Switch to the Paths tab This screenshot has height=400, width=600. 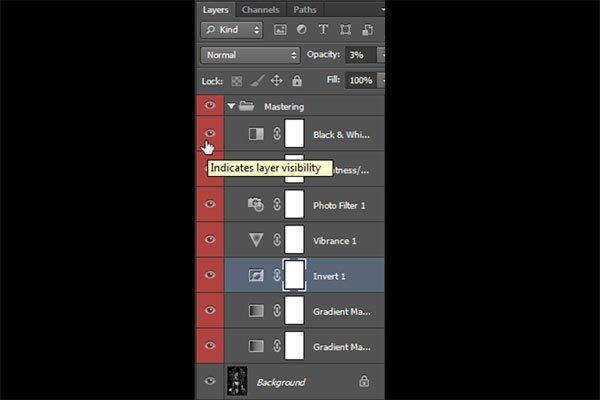[x=305, y=10]
